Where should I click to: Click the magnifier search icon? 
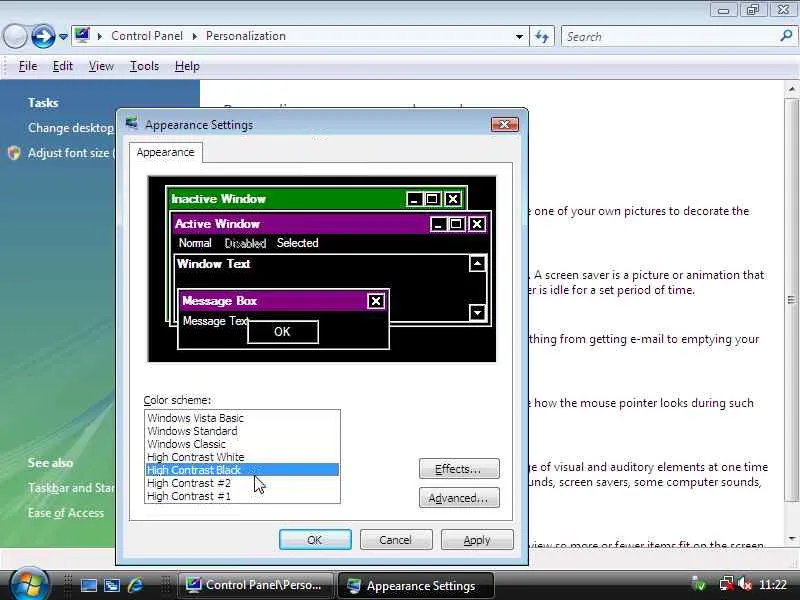point(786,36)
